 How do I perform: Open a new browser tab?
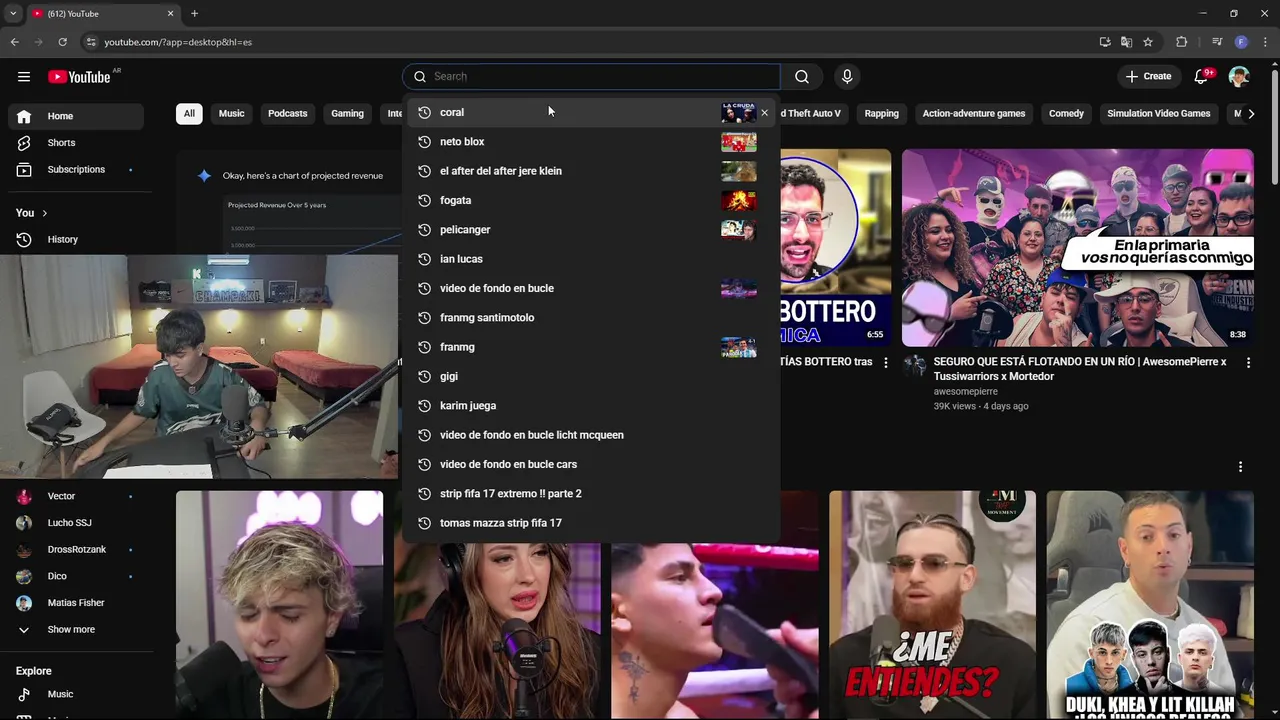tap(194, 14)
